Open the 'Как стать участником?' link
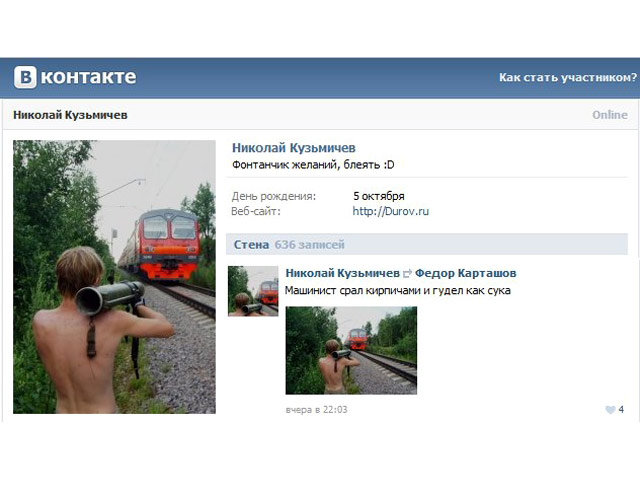This screenshot has width=640, height=480. [568, 77]
